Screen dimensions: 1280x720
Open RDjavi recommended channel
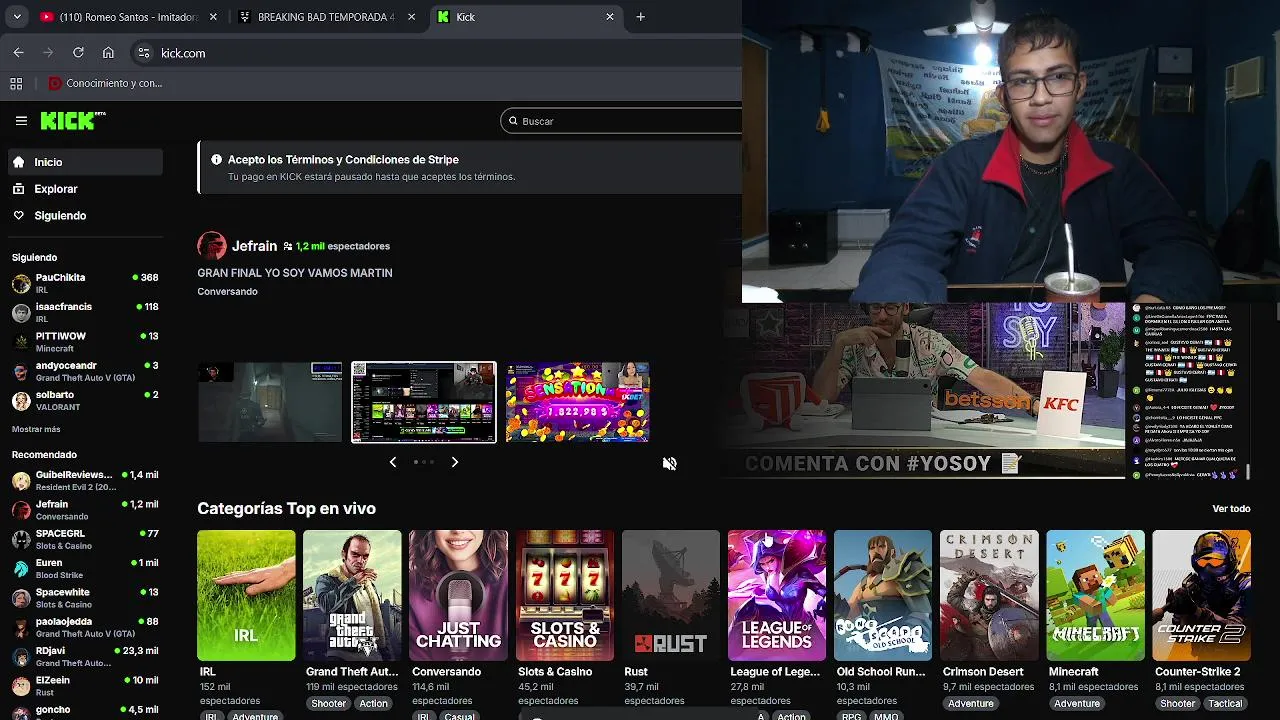85,656
